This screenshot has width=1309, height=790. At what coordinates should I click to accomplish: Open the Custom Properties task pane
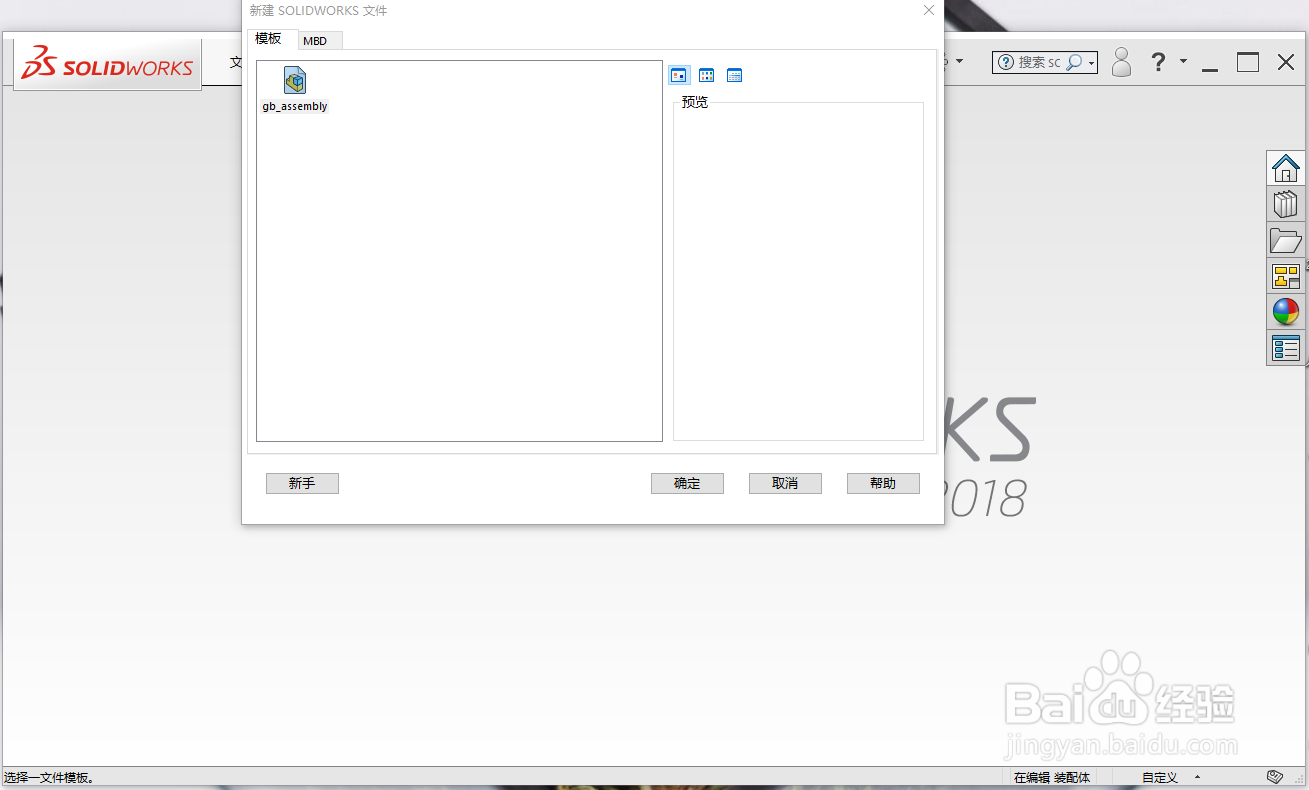1285,348
